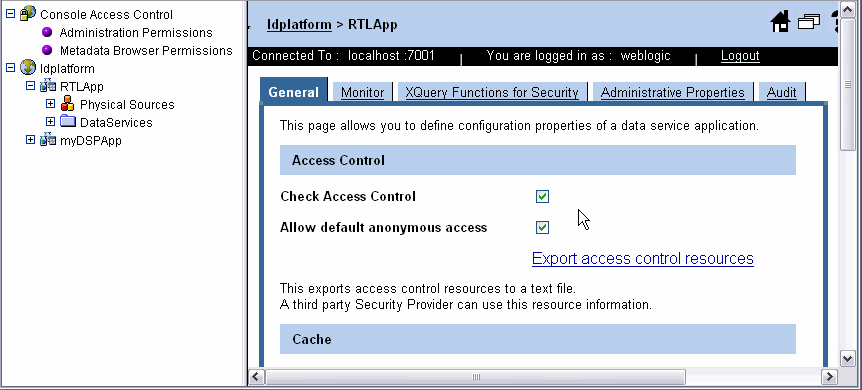Click the 'localhost :7001' connection text
Viewport: 862px width, 390px height.
point(391,56)
